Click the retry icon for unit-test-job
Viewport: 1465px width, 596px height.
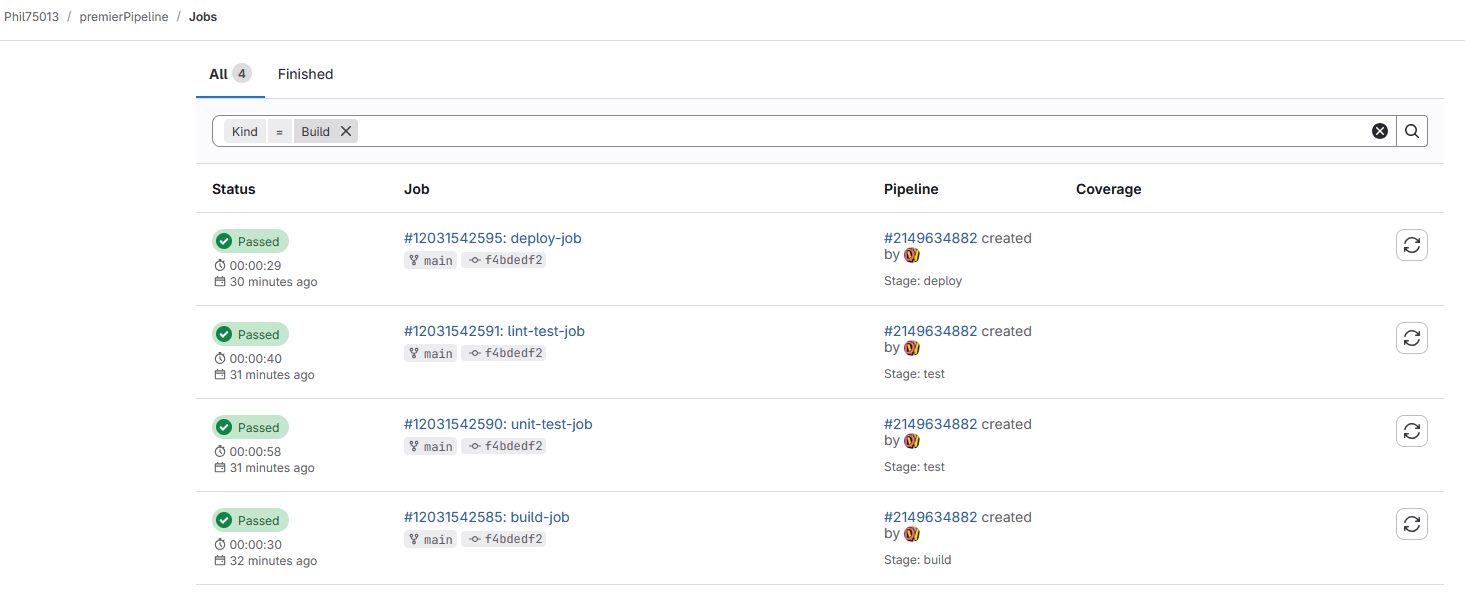[1411, 431]
